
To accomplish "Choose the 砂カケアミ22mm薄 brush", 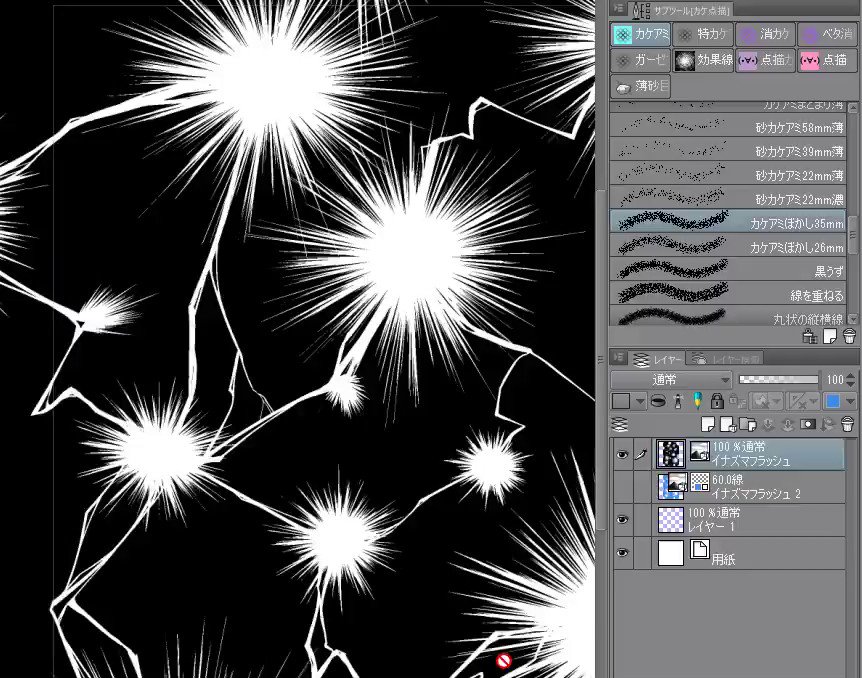I will [728, 174].
